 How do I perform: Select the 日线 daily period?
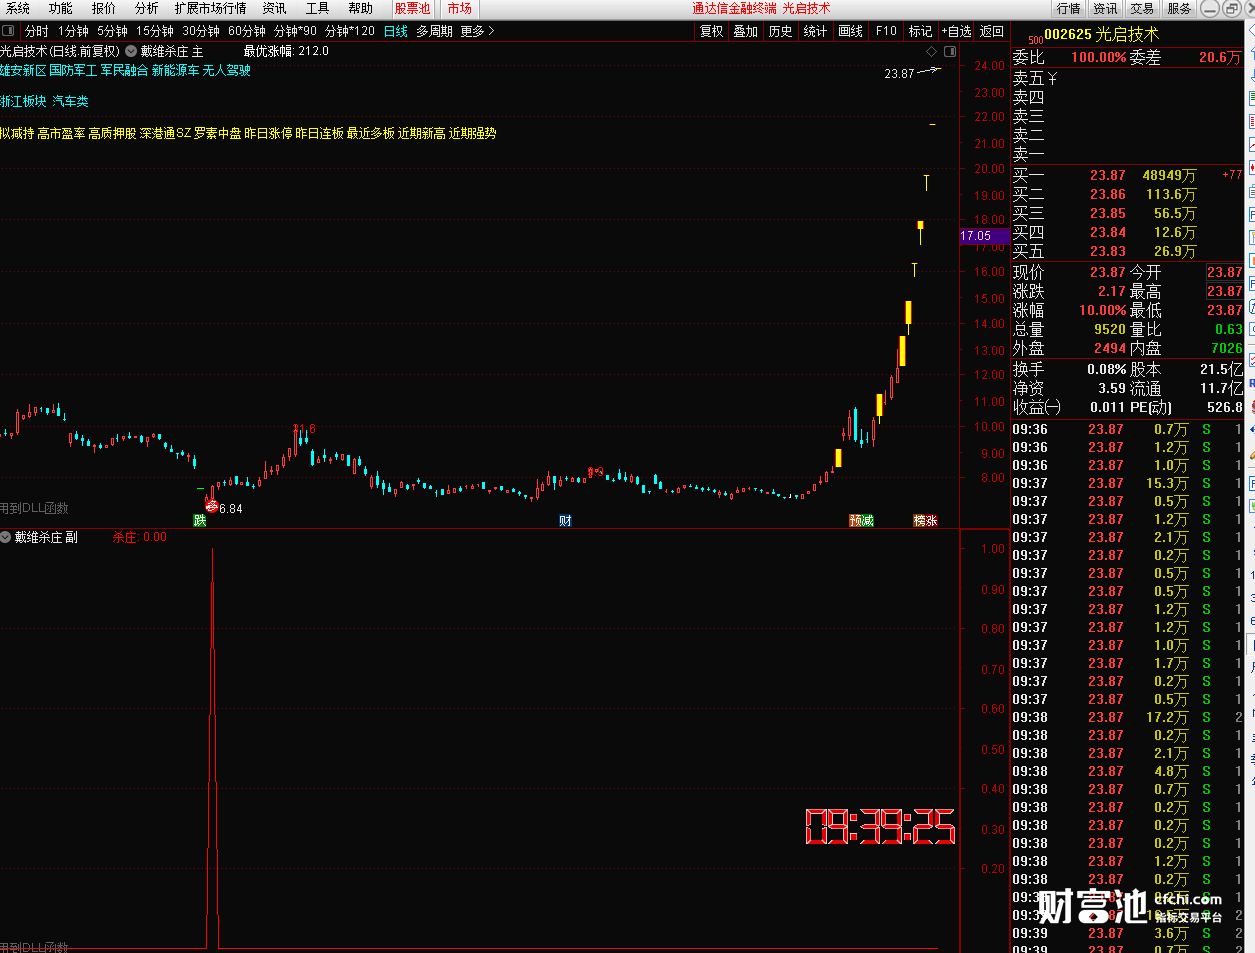(396, 31)
